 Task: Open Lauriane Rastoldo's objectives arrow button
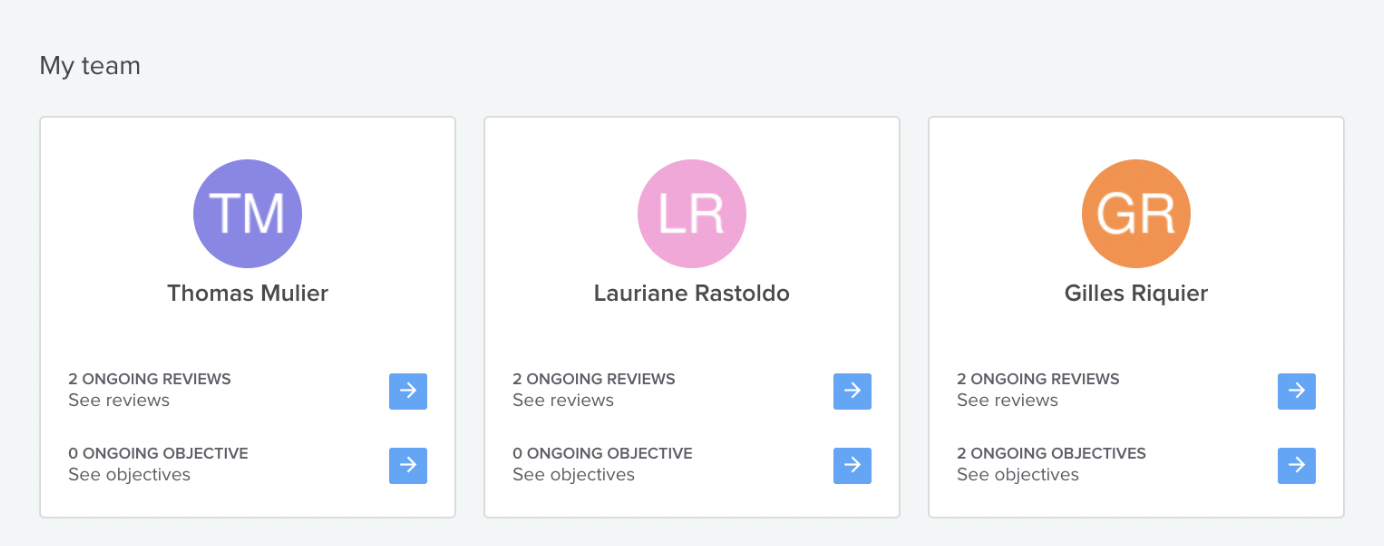[x=852, y=466]
